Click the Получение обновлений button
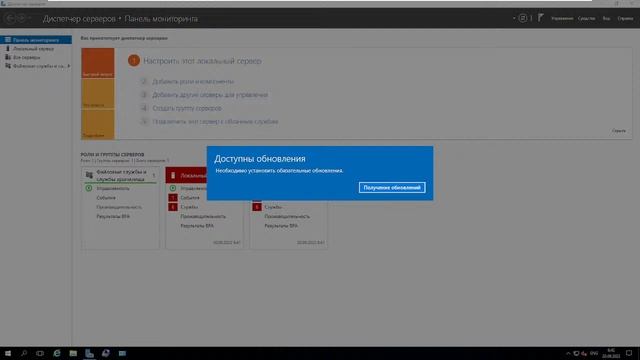Image resolution: width=640 pixels, height=360 pixels. (x=392, y=187)
